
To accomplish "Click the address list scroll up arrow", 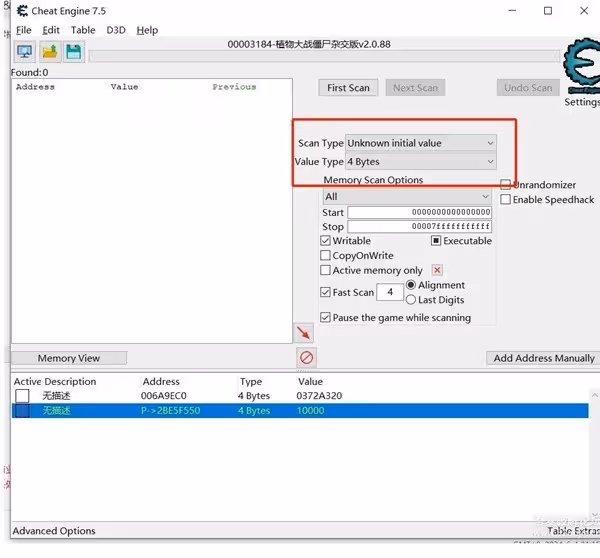I will click(x=595, y=395).
